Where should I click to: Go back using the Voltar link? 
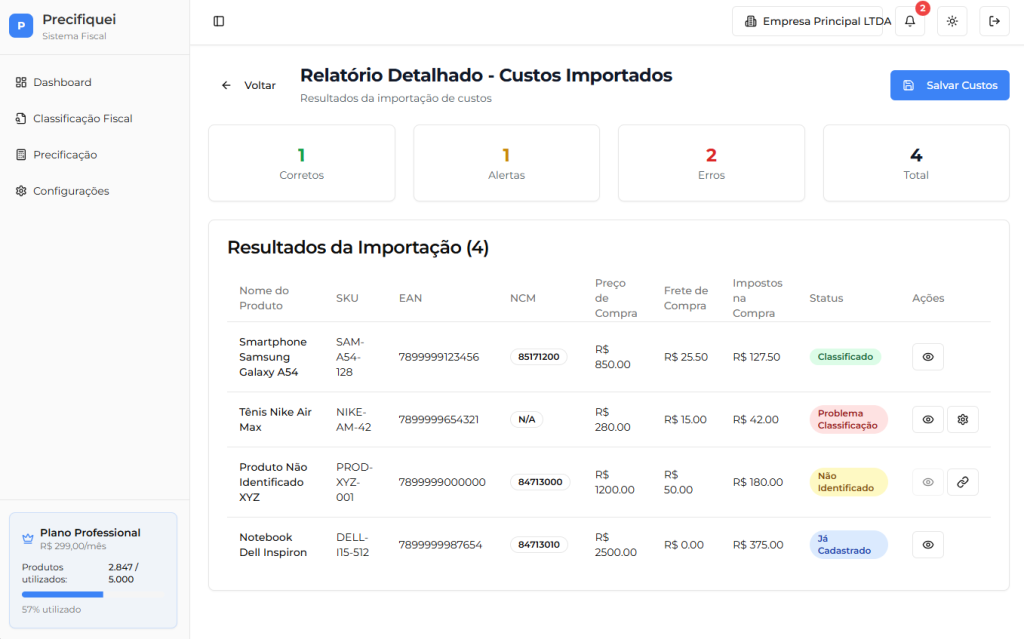coord(249,85)
